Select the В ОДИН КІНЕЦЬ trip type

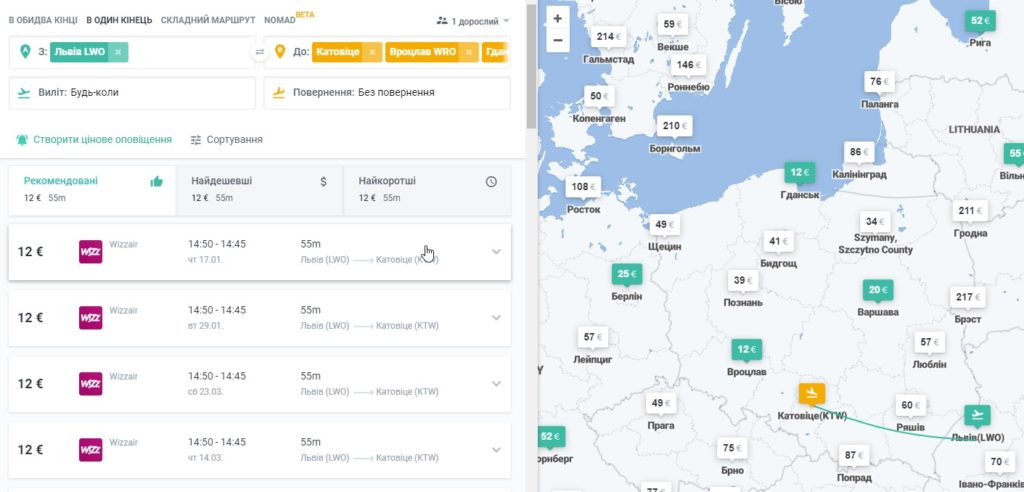pyautogui.click(x=120, y=20)
